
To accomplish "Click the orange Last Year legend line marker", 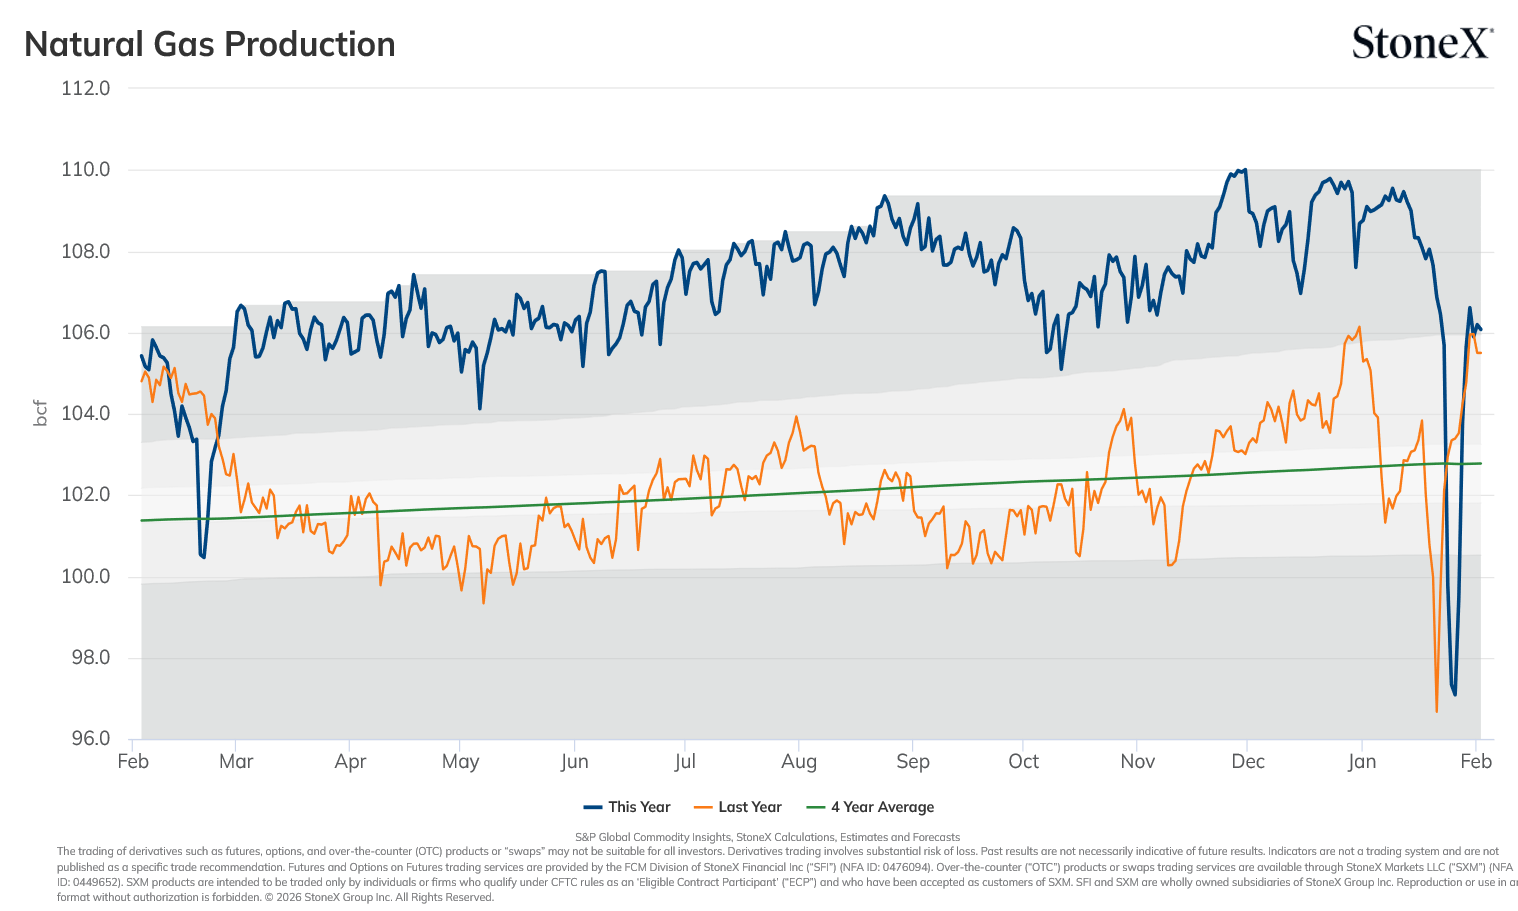I will [703, 807].
